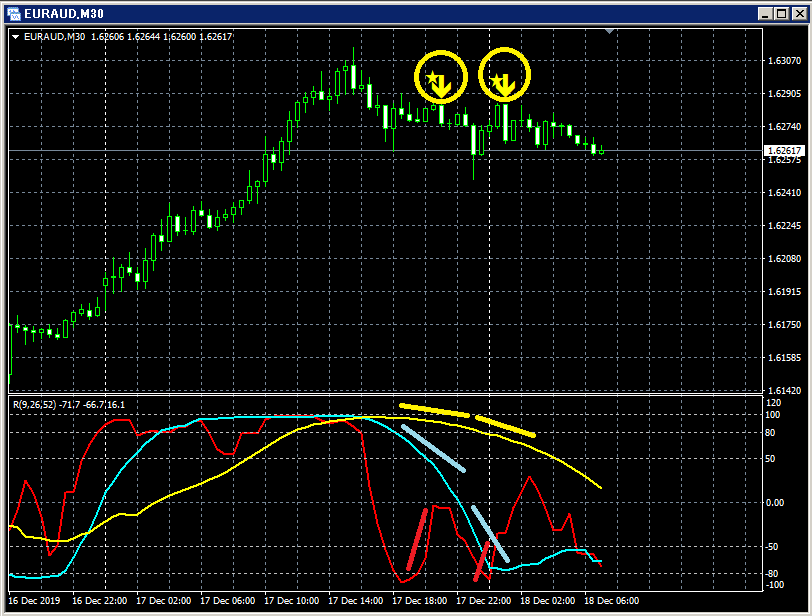The width and height of the screenshot is (812, 616).
Task: Click the indicator scale 0.00 label
Action: pyautogui.click(x=775, y=503)
